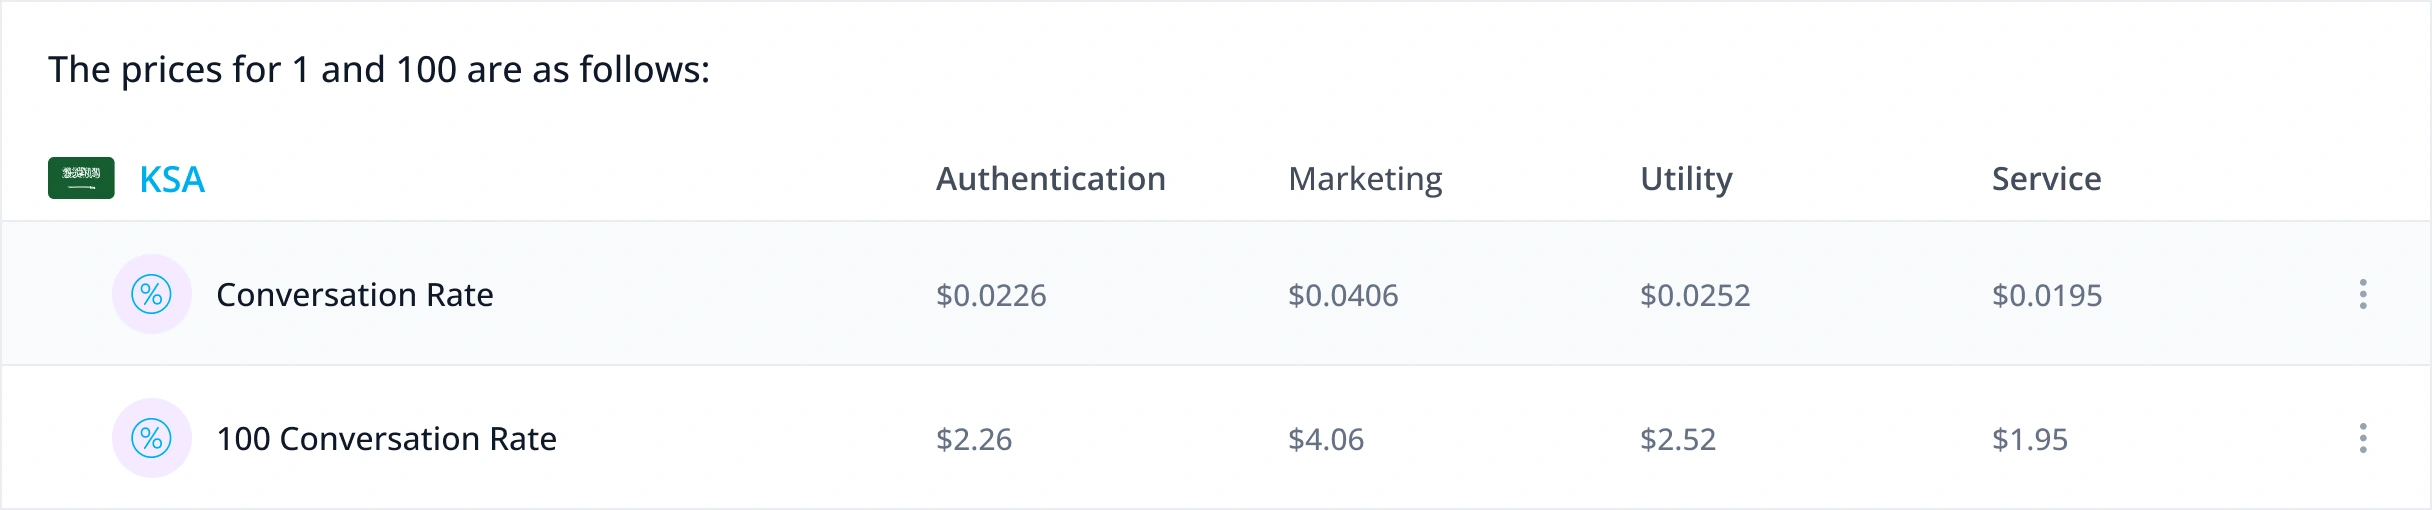Click the percent icon beside 100 Conversation Rate

coord(152,438)
